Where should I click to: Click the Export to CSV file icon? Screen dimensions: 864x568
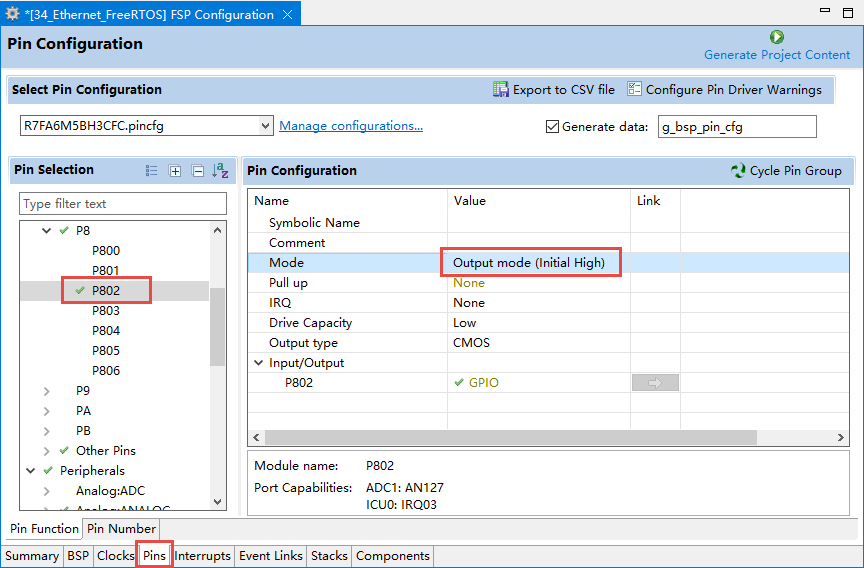pyautogui.click(x=500, y=89)
